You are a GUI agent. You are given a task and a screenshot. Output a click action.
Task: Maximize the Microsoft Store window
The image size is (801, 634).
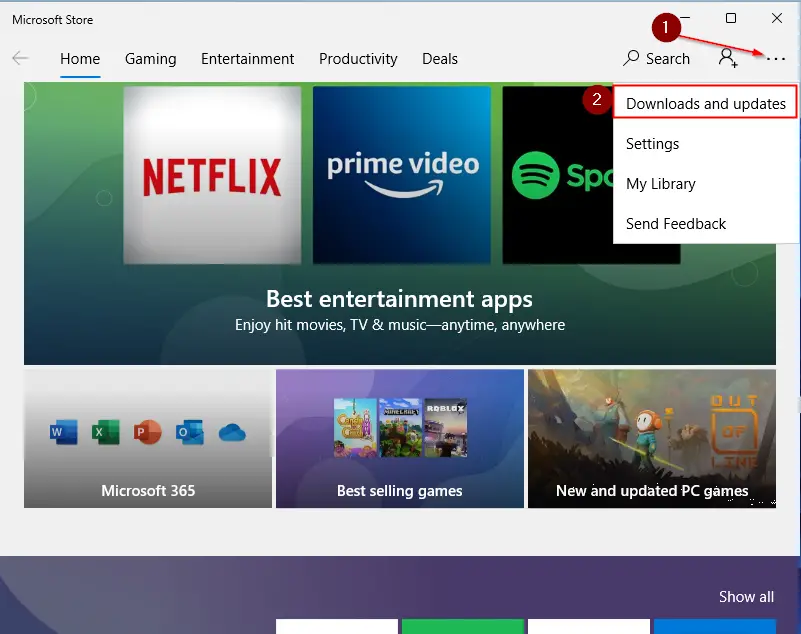(731, 18)
